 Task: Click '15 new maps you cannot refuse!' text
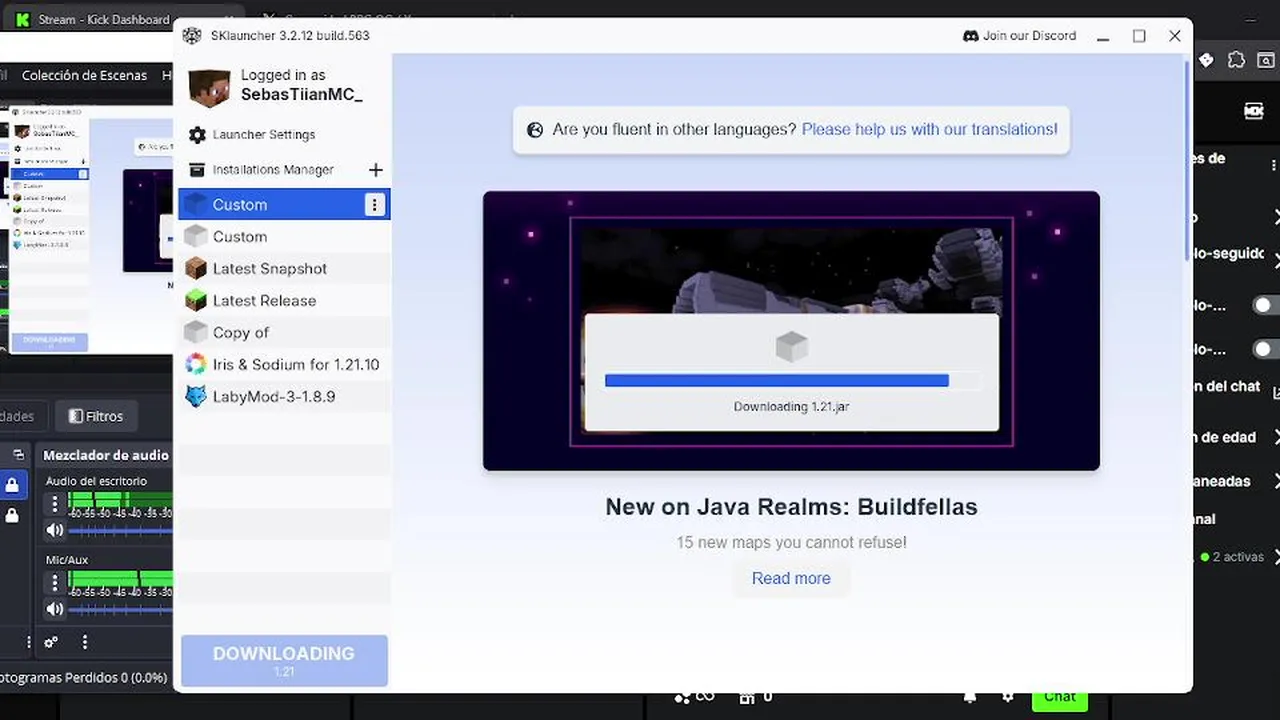[791, 543]
